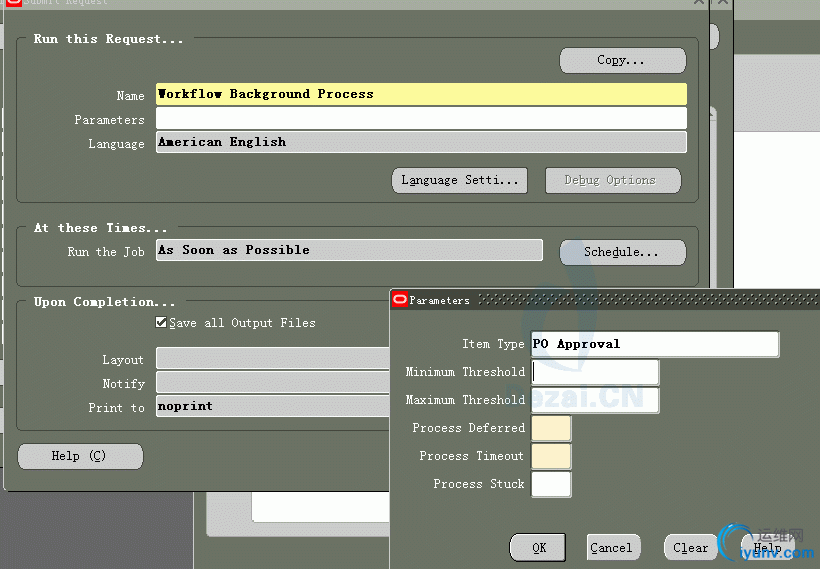
Task: Select the Language field showing American English
Action: 421,142
